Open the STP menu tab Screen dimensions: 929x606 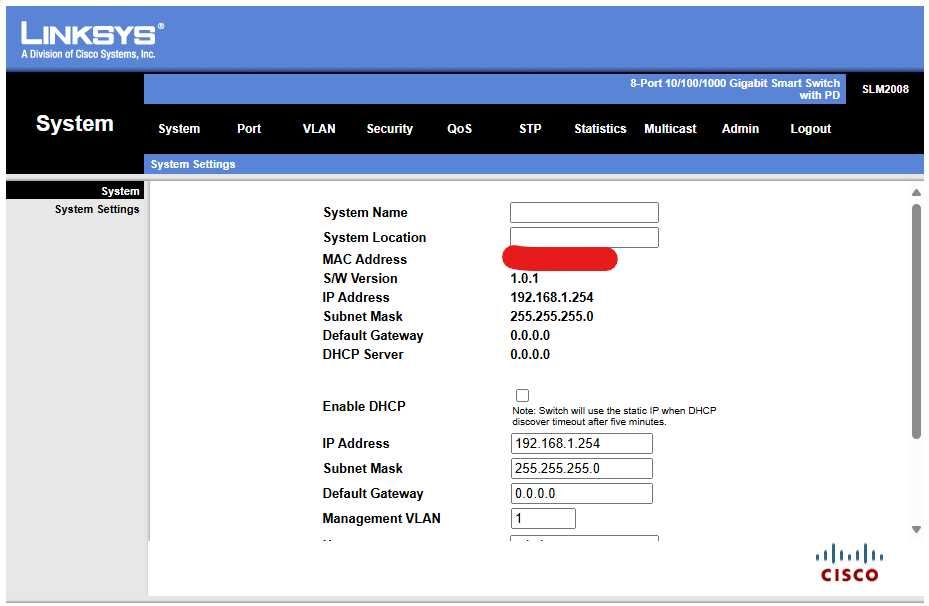click(530, 129)
